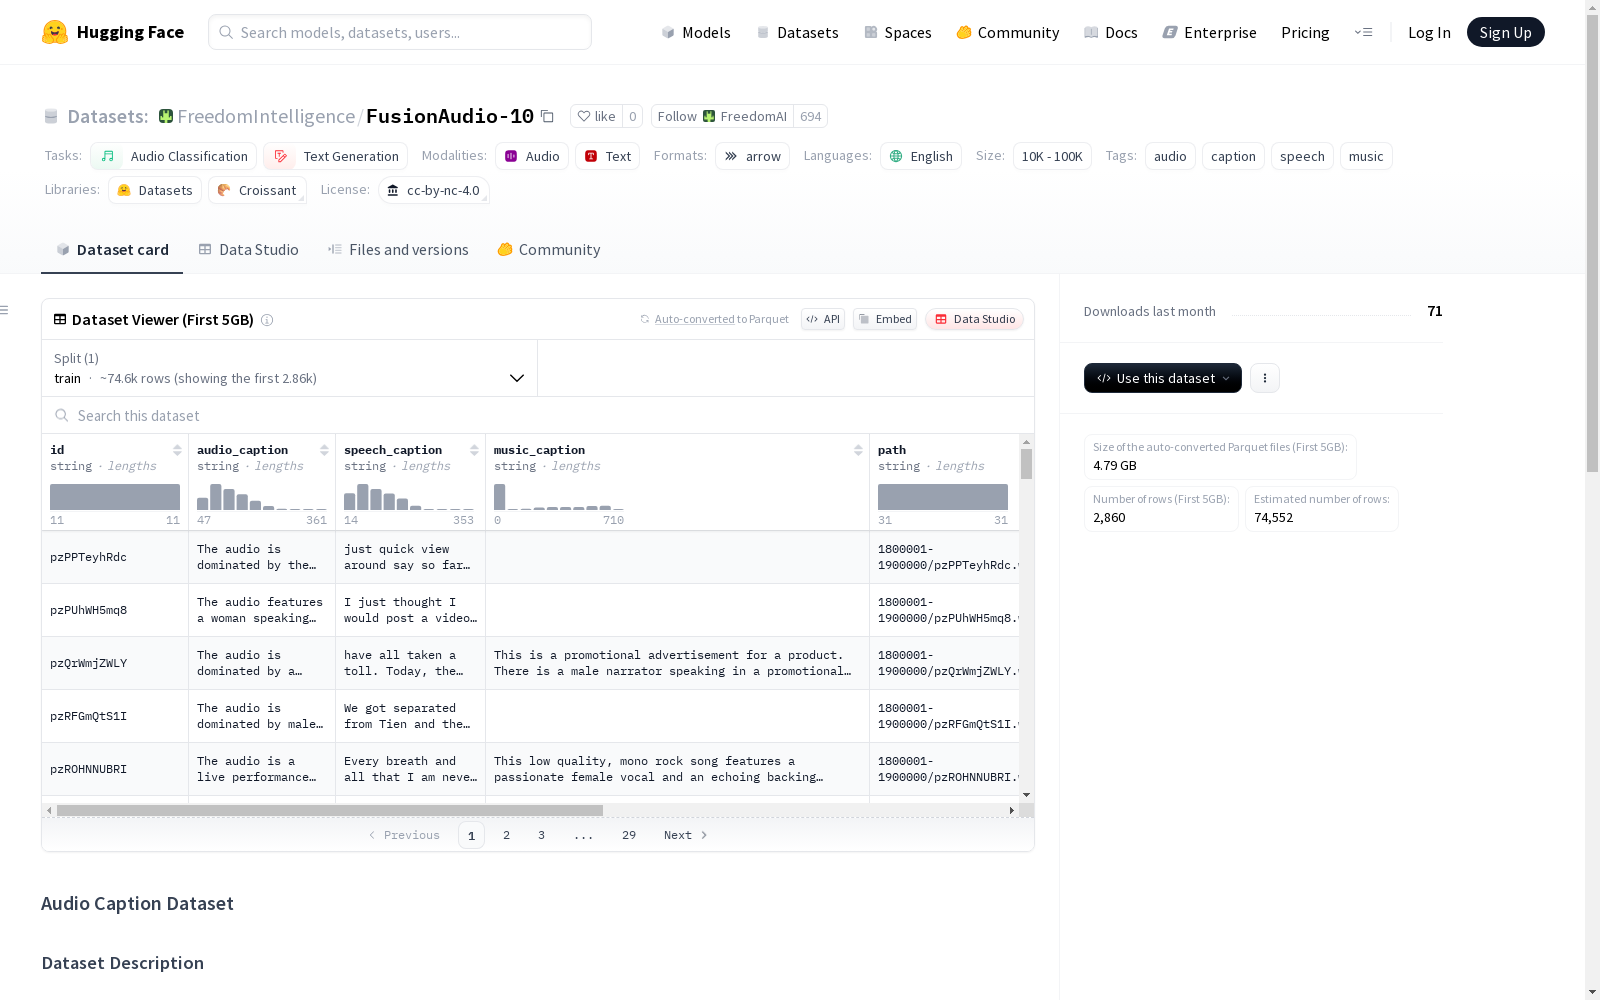The height and width of the screenshot is (1000, 1600).
Task: Go to page 3 of the dataset
Action: 541,835
